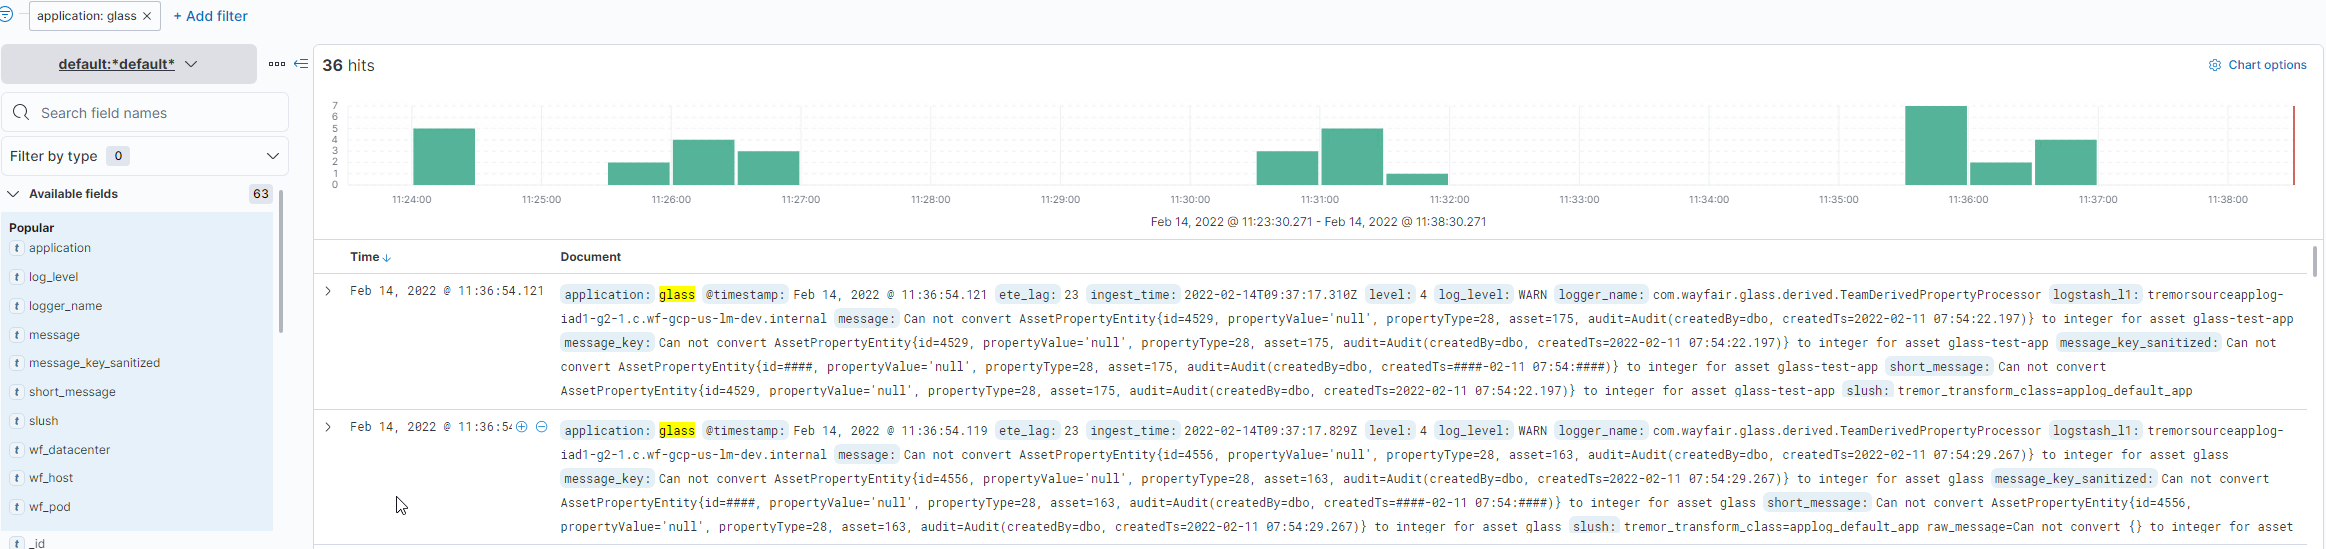Click string type icon beside wf_pod
This screenshot has width=2326, height=549.
(17, 507)
